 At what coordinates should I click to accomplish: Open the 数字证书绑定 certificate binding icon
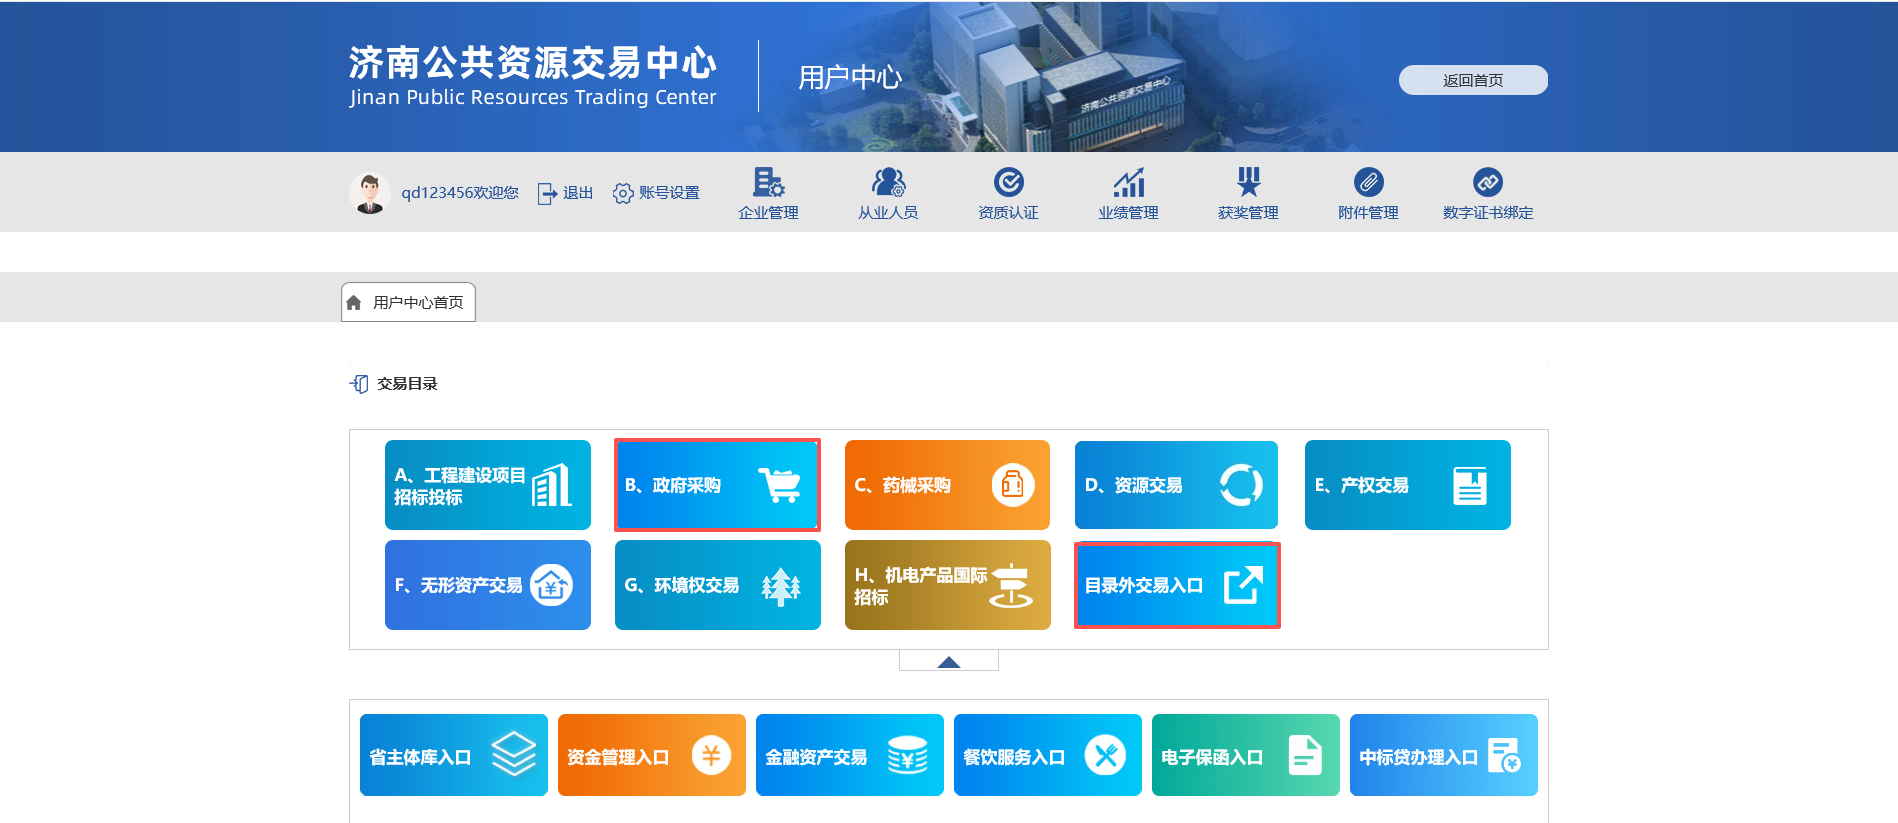tap(1487, 183)
